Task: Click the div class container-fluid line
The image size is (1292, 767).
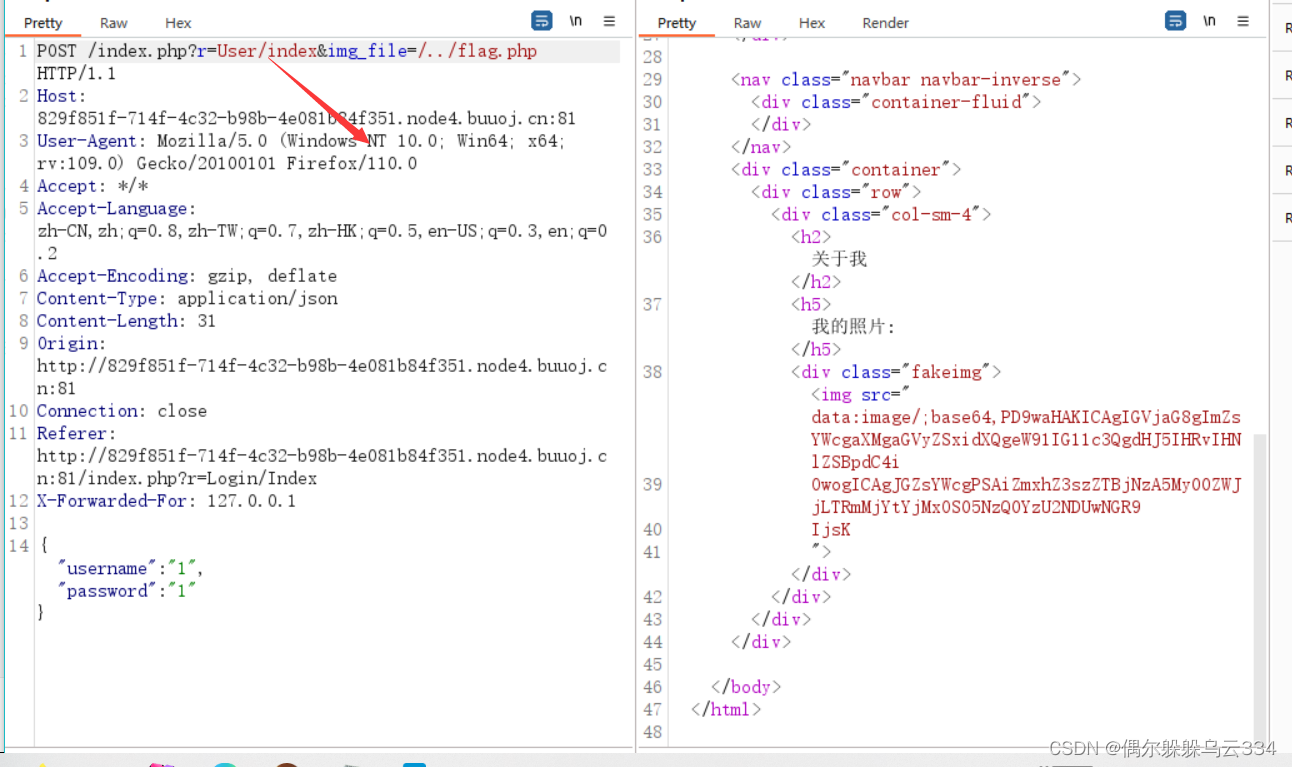Action: [x=896, y=102]
